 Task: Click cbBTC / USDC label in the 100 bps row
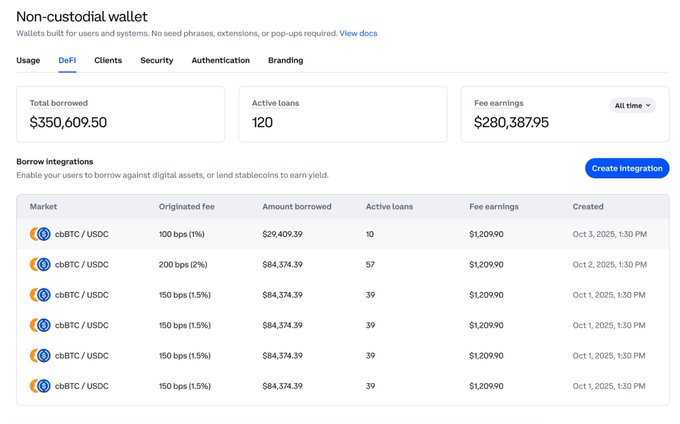pos(82,234)
